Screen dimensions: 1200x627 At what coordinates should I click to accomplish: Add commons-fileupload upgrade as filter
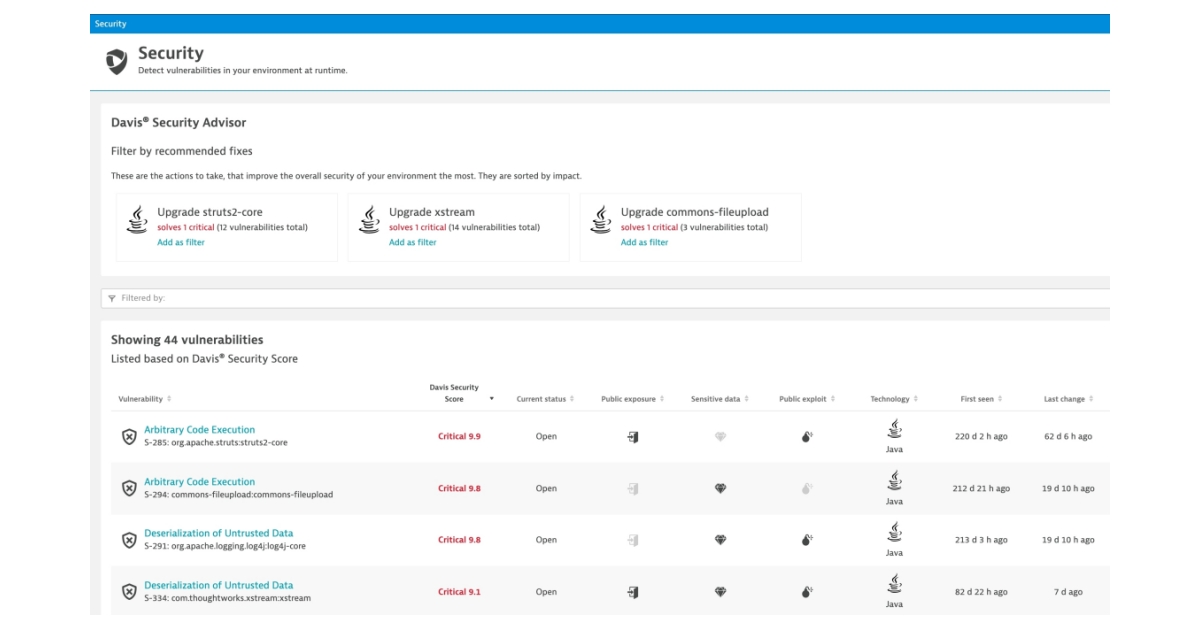(645, 242)
